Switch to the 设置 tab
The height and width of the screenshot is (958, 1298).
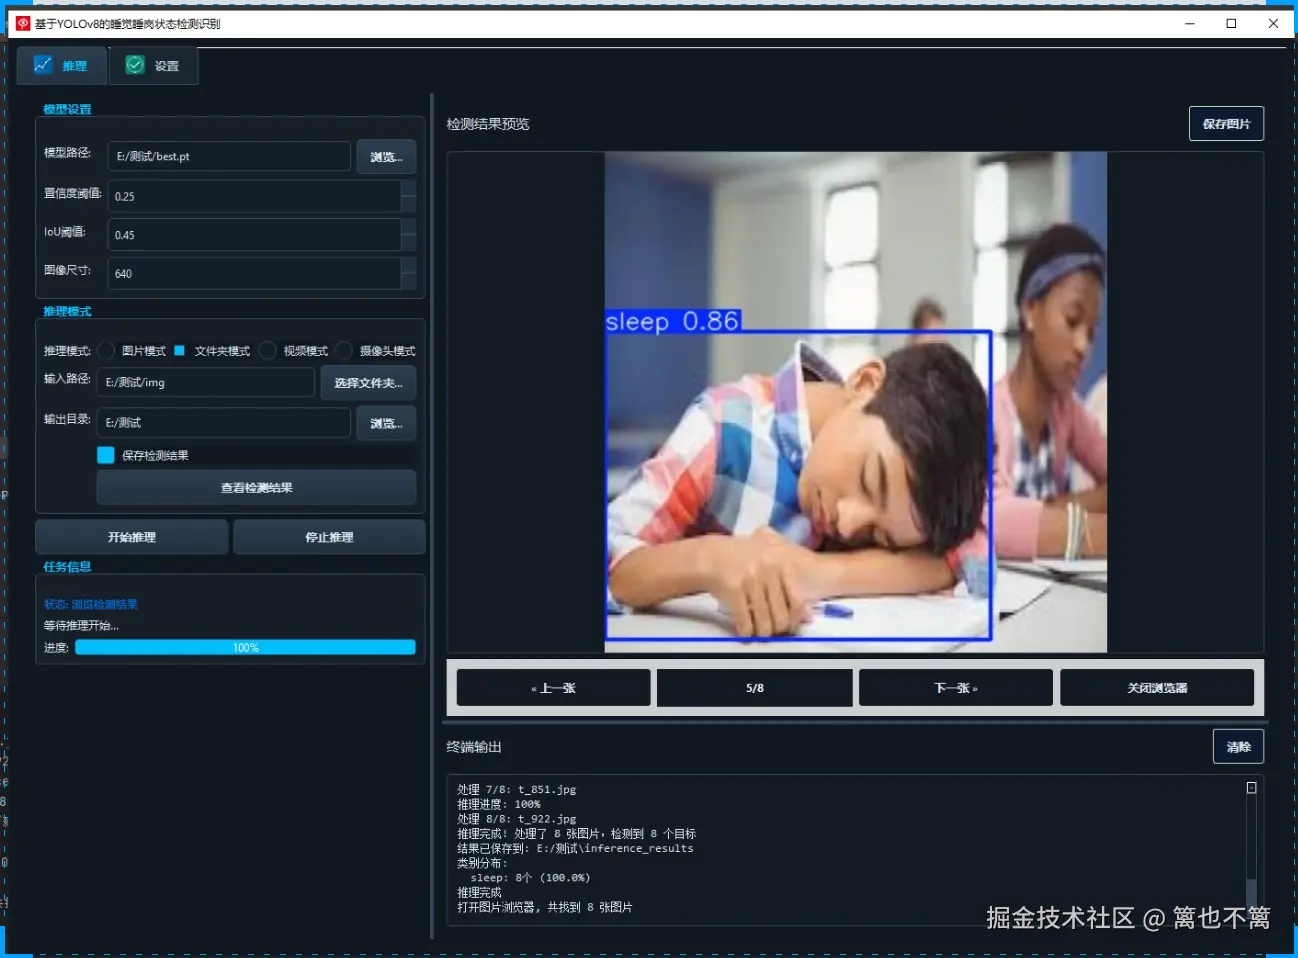[x=153, y=65]
